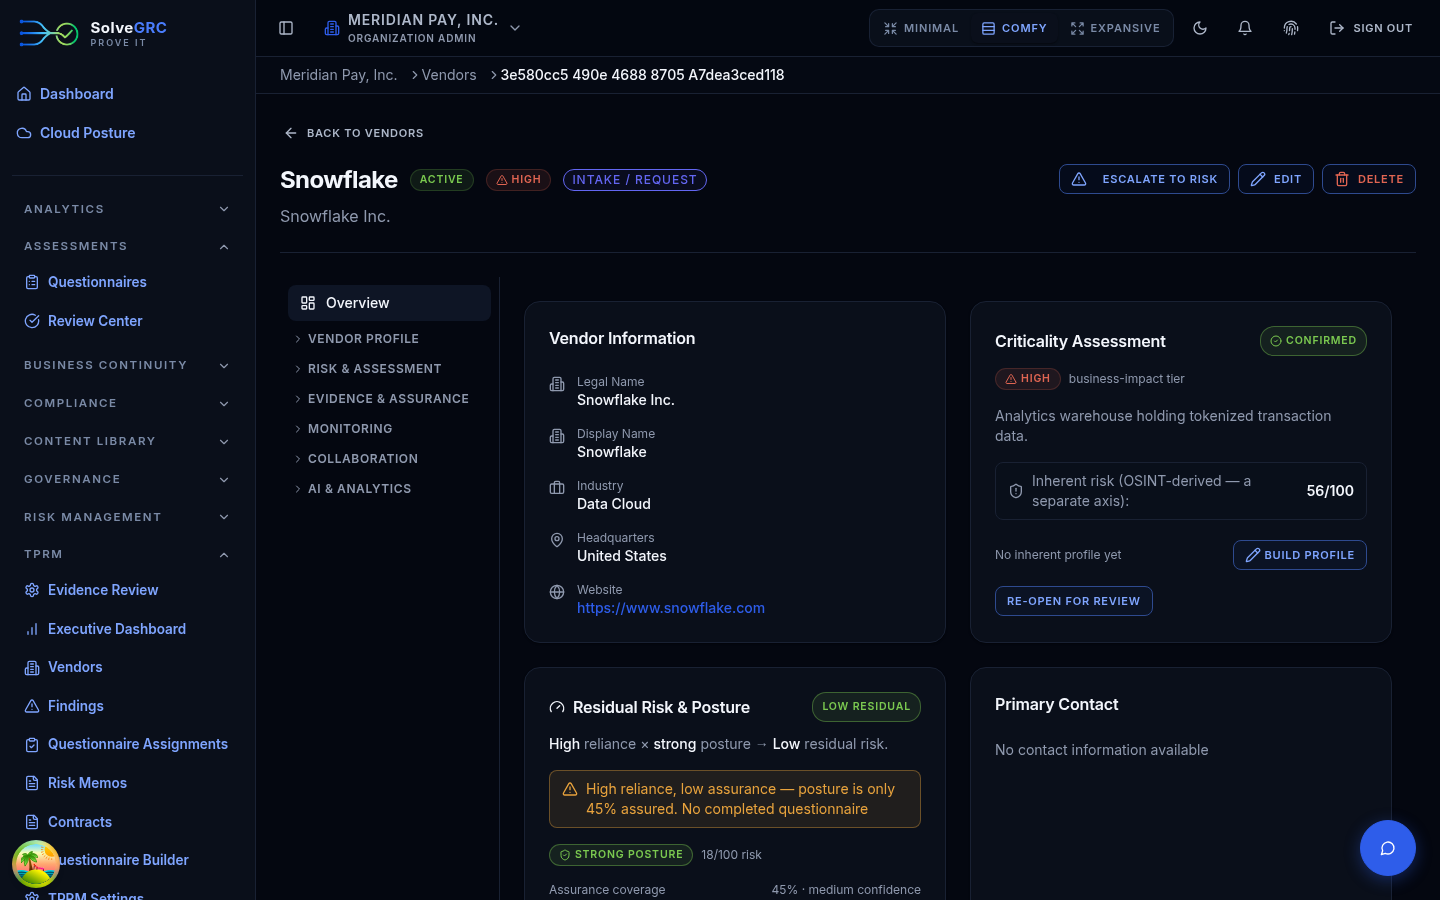Expand the Vendor Profile section
1440x900 pixels.
click(x=389, y=339)
